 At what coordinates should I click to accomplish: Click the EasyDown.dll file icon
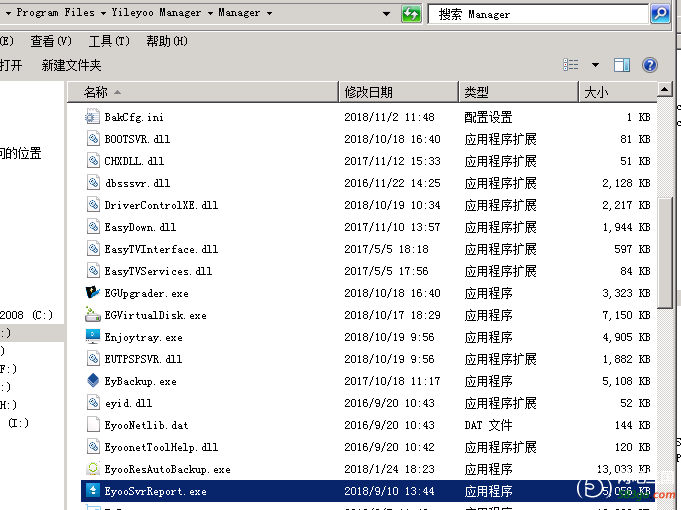point(93,227)
